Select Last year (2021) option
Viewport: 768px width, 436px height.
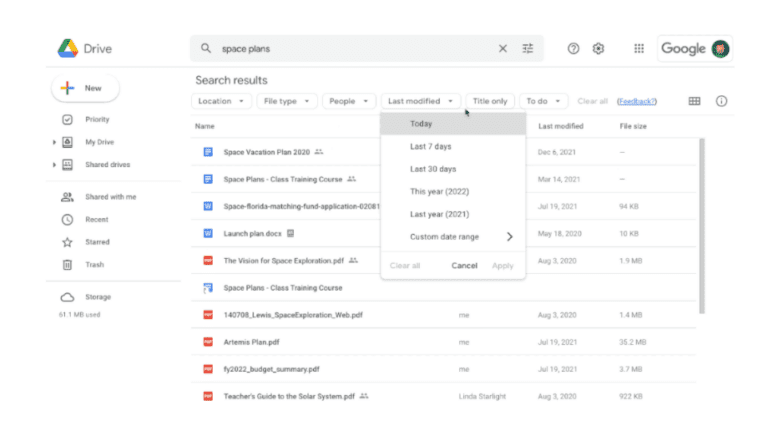(453, 214)
